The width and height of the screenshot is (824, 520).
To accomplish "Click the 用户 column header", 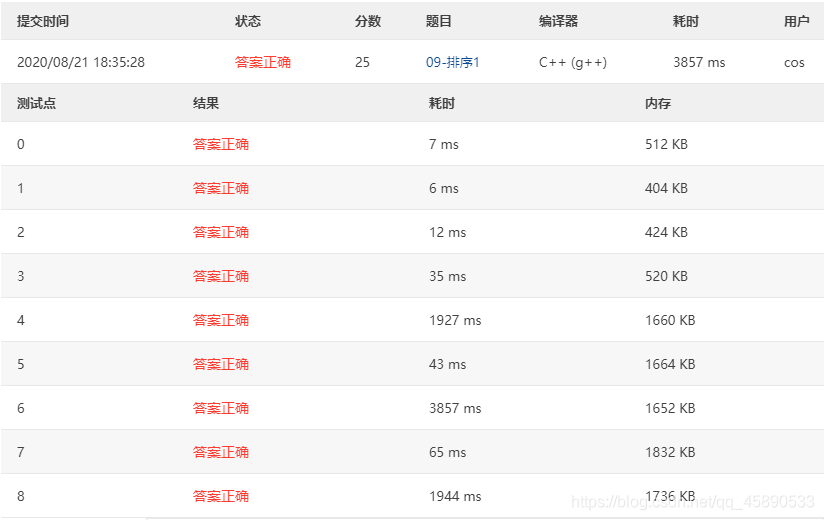I will (797, 22).
